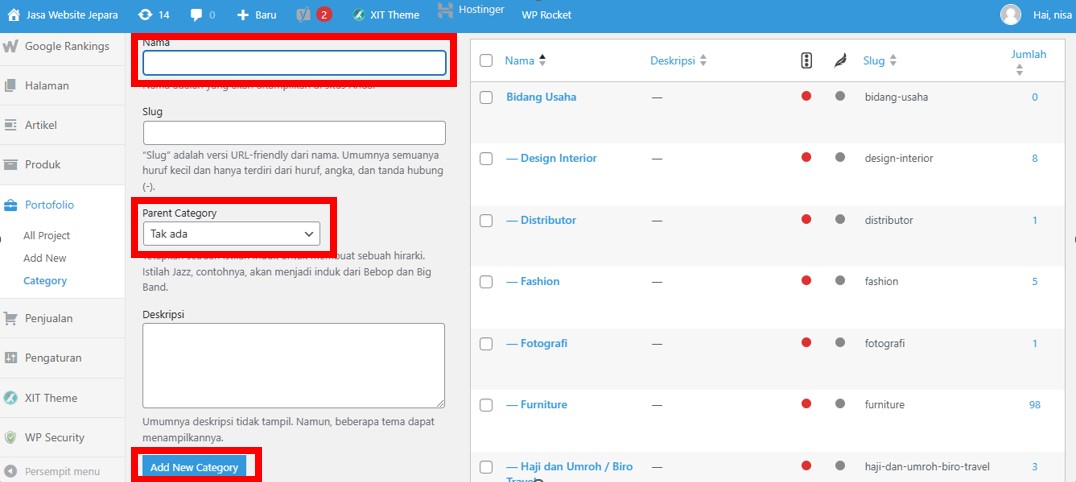The width and height of the screenshot is (1076, 482).
Task: Click the gray readability dot for Furniture
Action: coord(840,404)
